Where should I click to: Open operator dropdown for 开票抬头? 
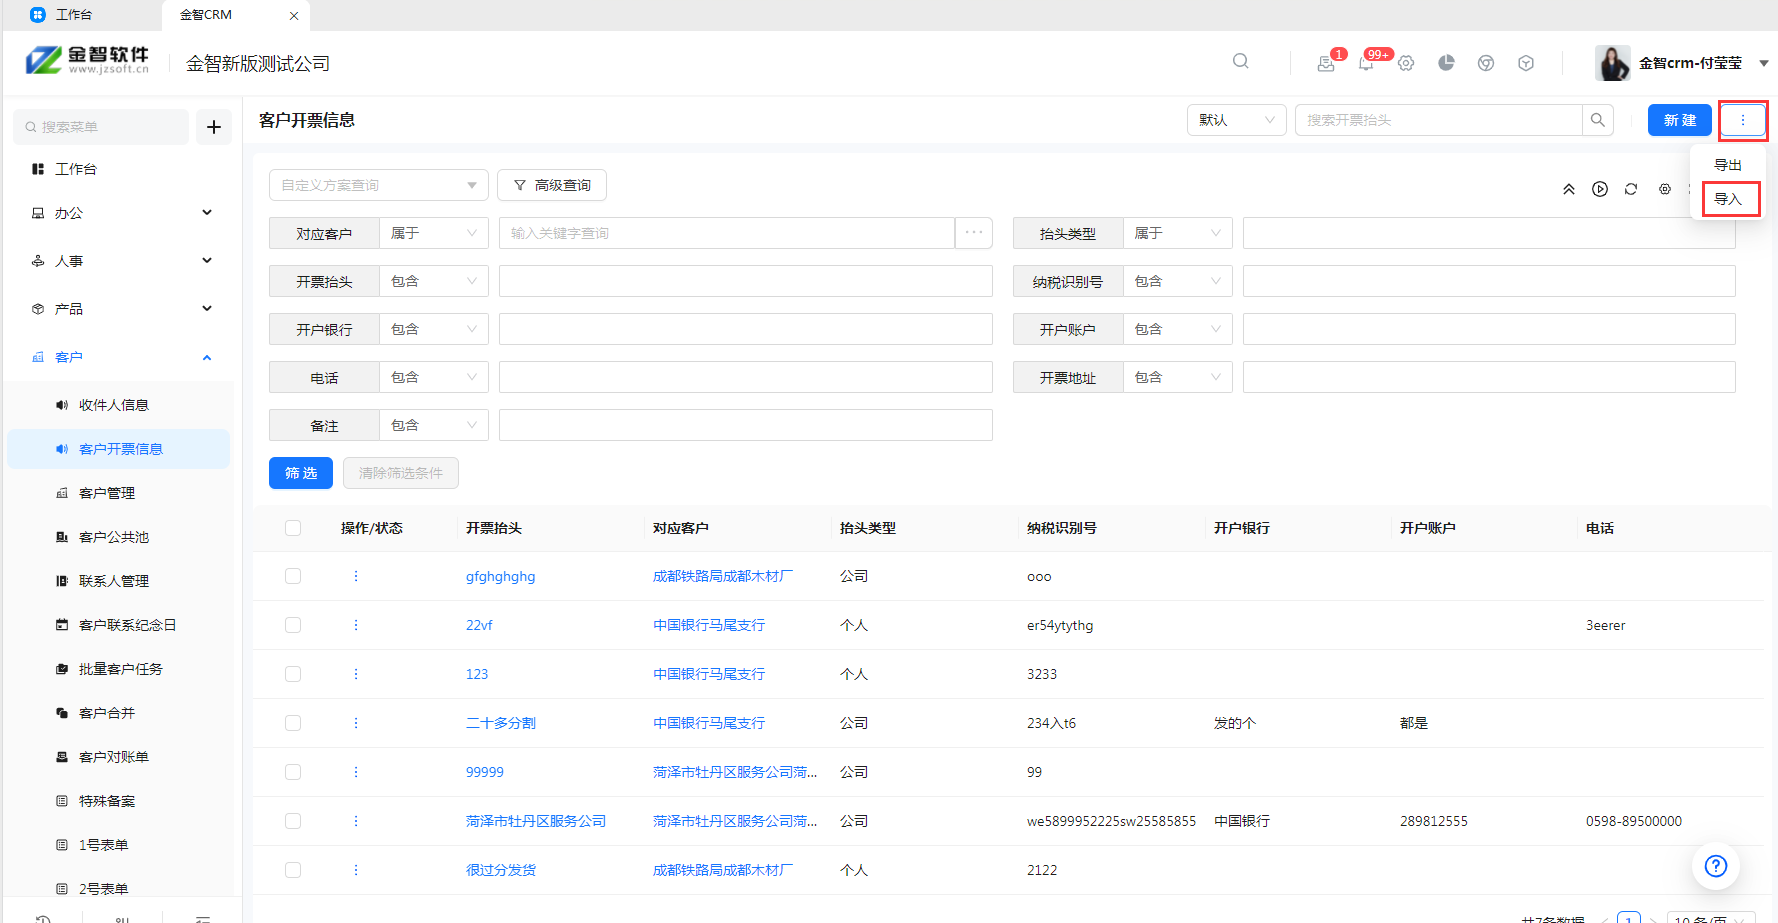click(434, 281)
